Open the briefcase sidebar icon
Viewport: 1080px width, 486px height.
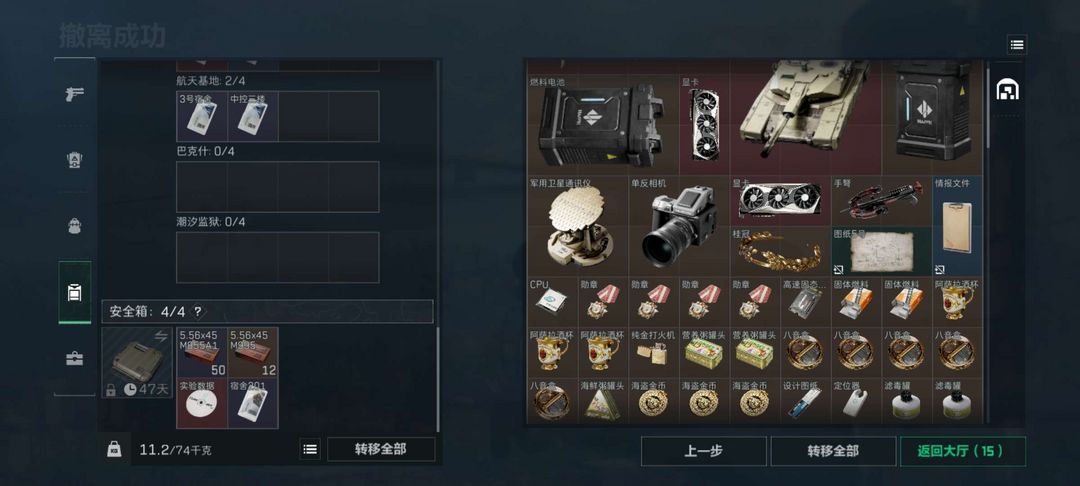pos(74,359)
